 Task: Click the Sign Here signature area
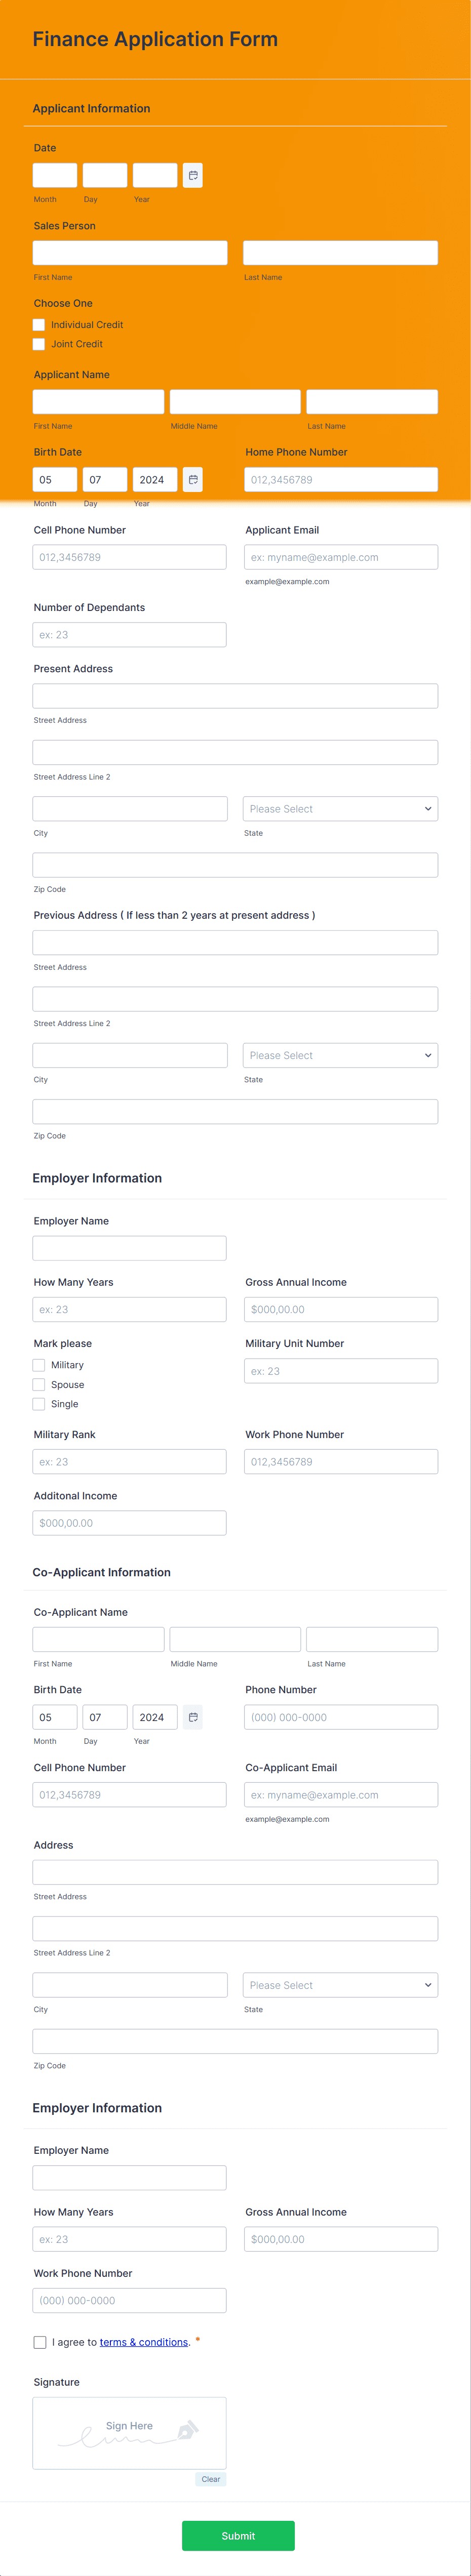(130, 2433)
